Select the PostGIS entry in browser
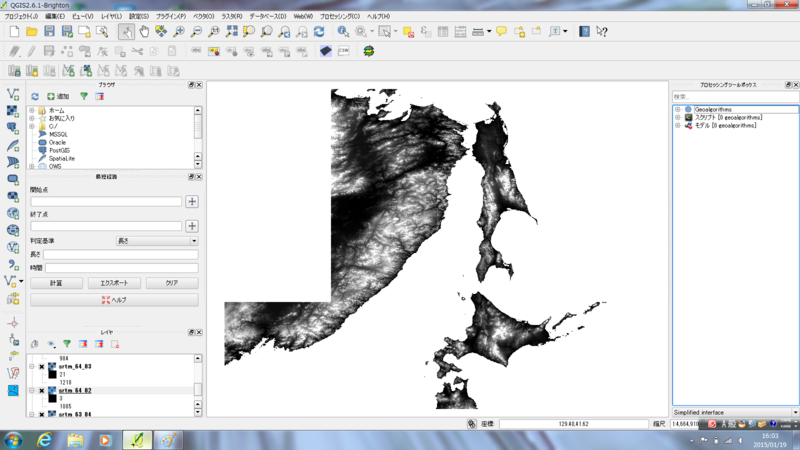Viewport: 800px width, 450px height. click(59, 151)
